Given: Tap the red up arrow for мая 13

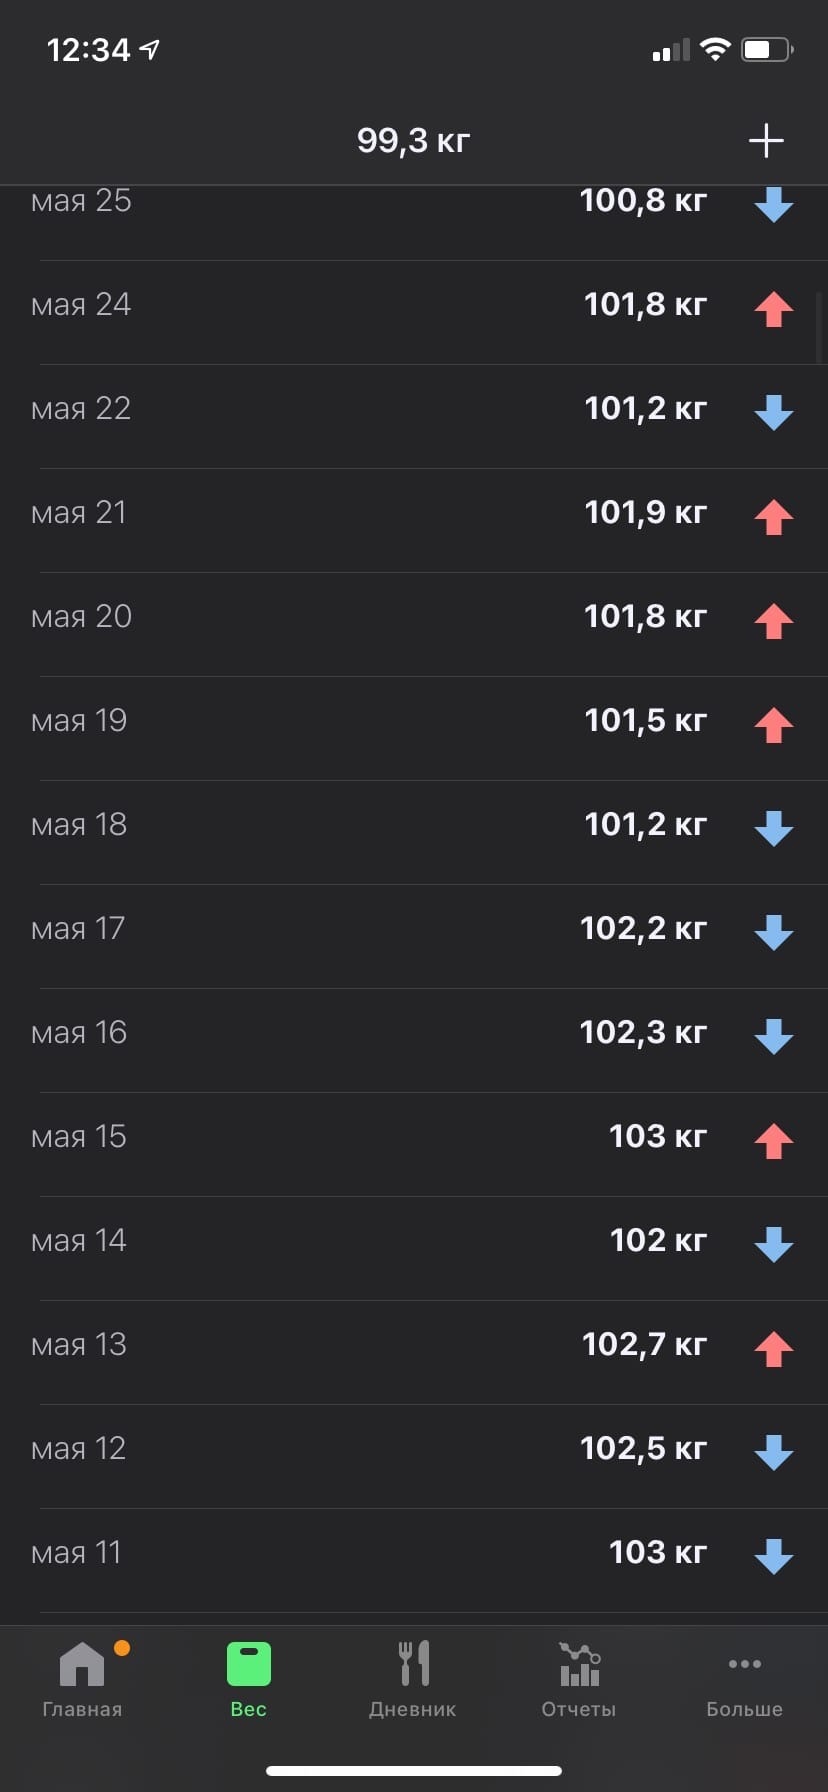Looking at the screenshot, I should click(773, 1349).
